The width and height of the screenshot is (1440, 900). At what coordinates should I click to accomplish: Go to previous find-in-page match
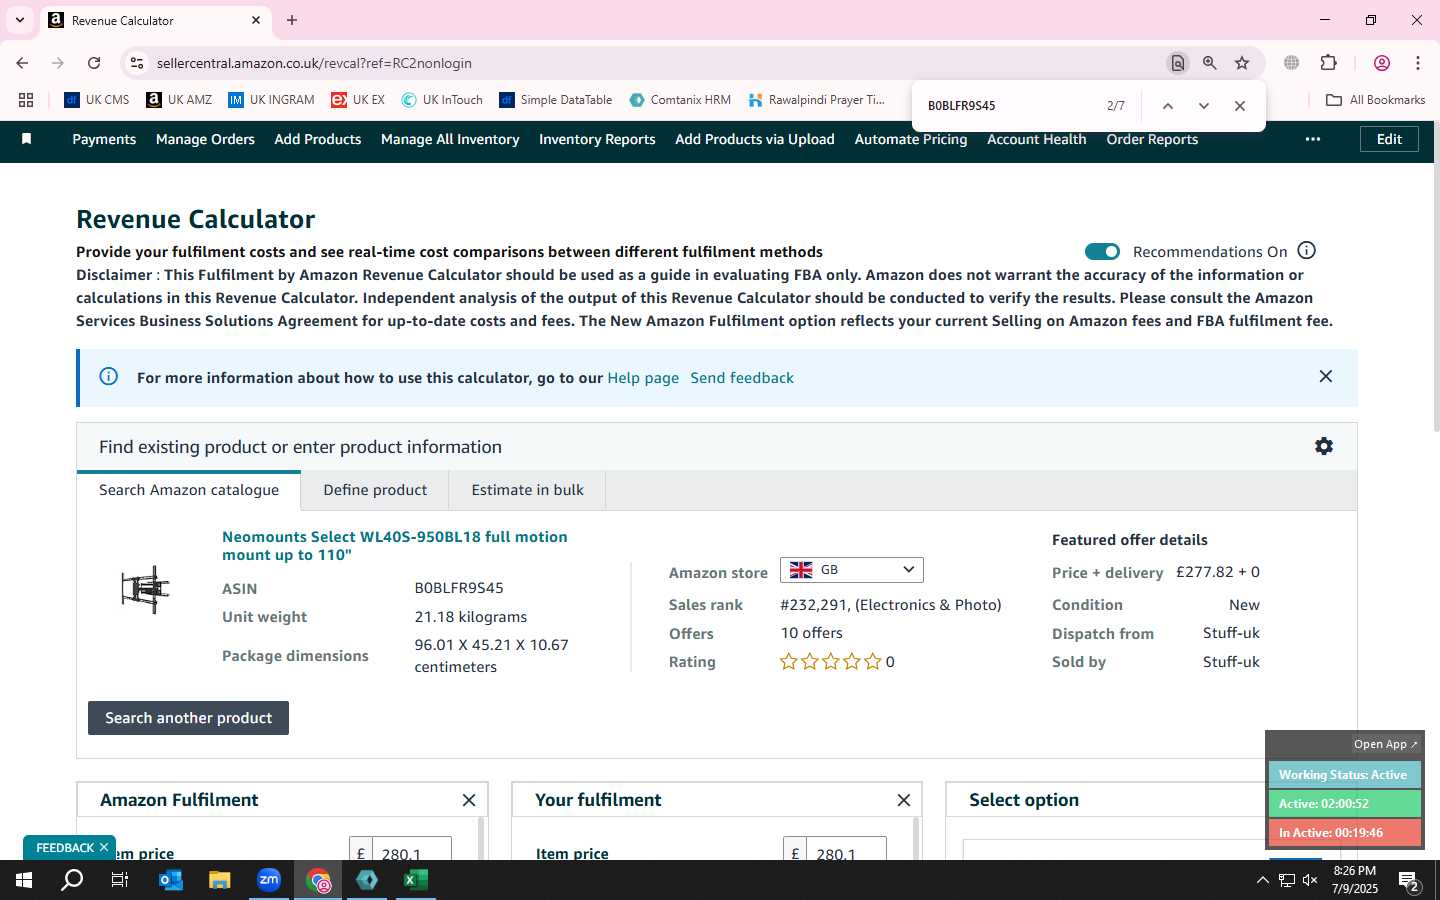[1167, 106]
